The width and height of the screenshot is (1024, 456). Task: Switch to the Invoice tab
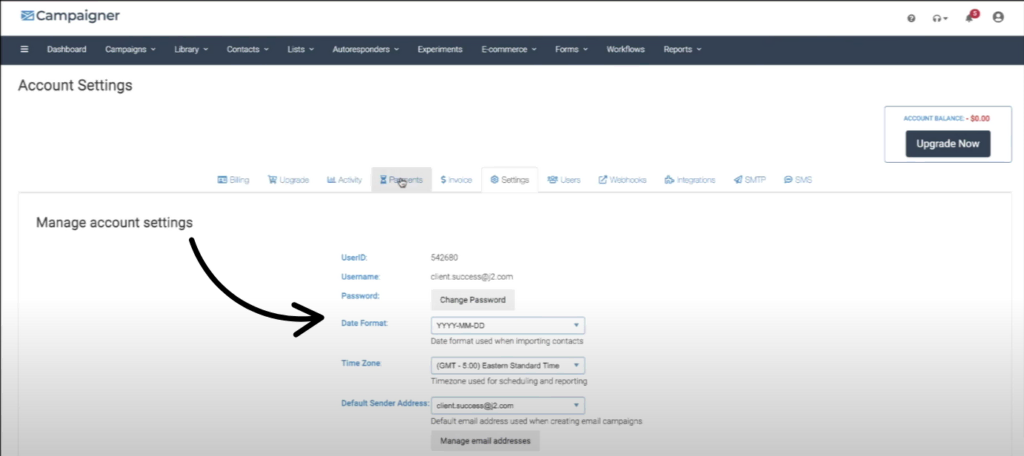coord(456,180)
